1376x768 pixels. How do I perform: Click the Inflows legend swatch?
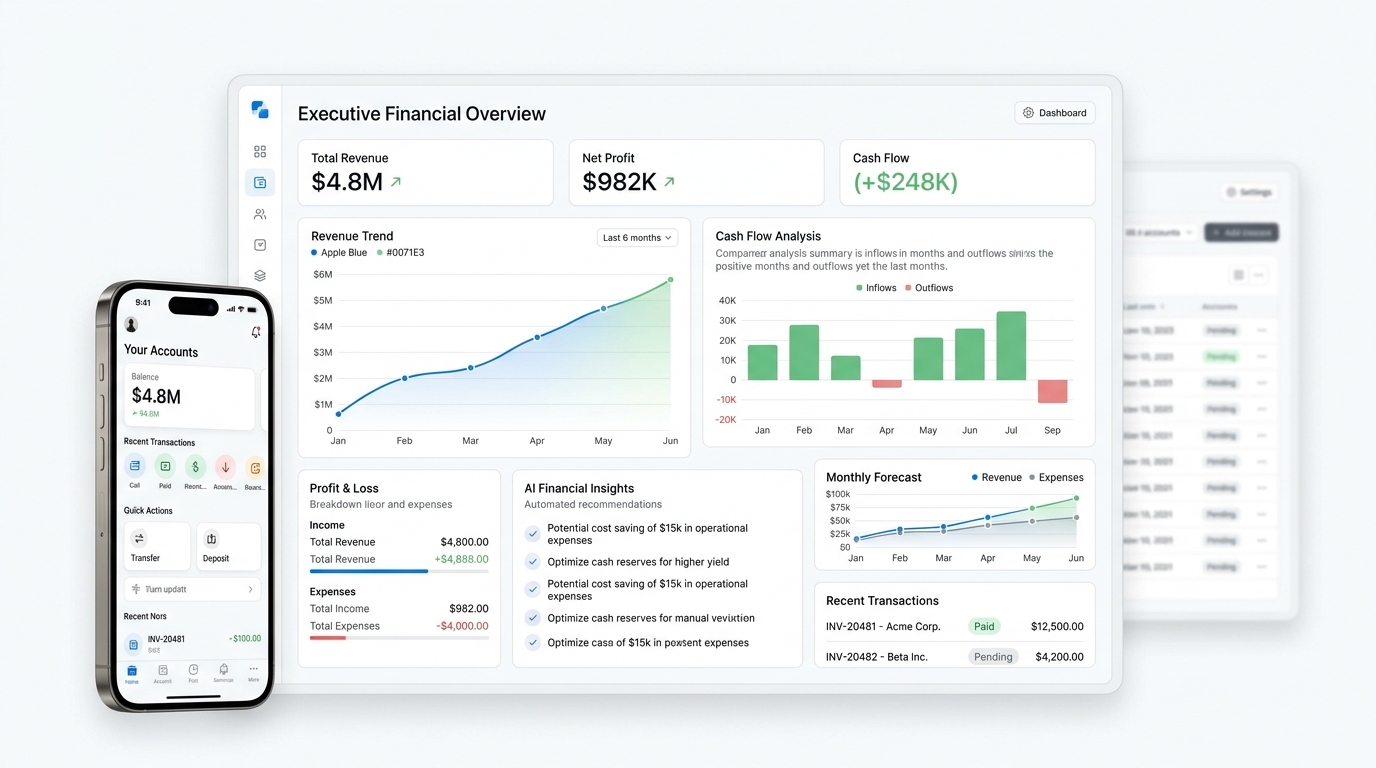tap(859, 288)
